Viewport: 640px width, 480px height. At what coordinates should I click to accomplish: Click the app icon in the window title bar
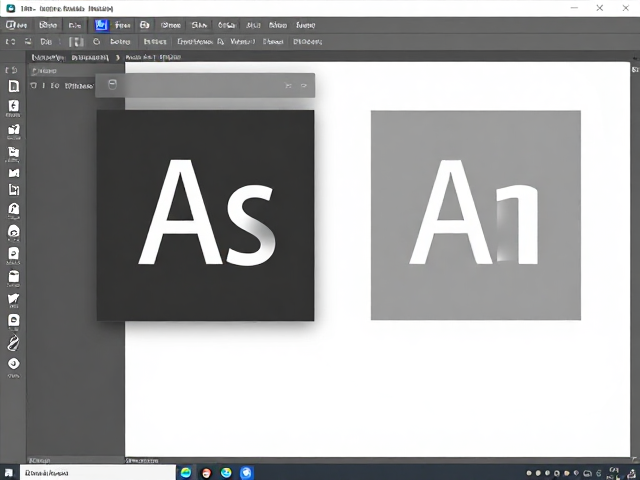click(10, 8)
